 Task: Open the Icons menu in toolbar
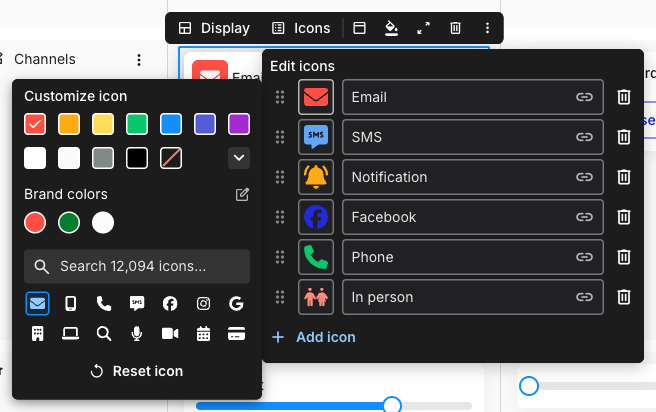coord(301,28)
